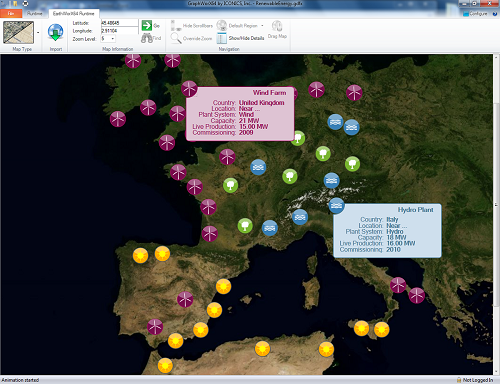Click the wind marker at Cornwall's tip

167,143
